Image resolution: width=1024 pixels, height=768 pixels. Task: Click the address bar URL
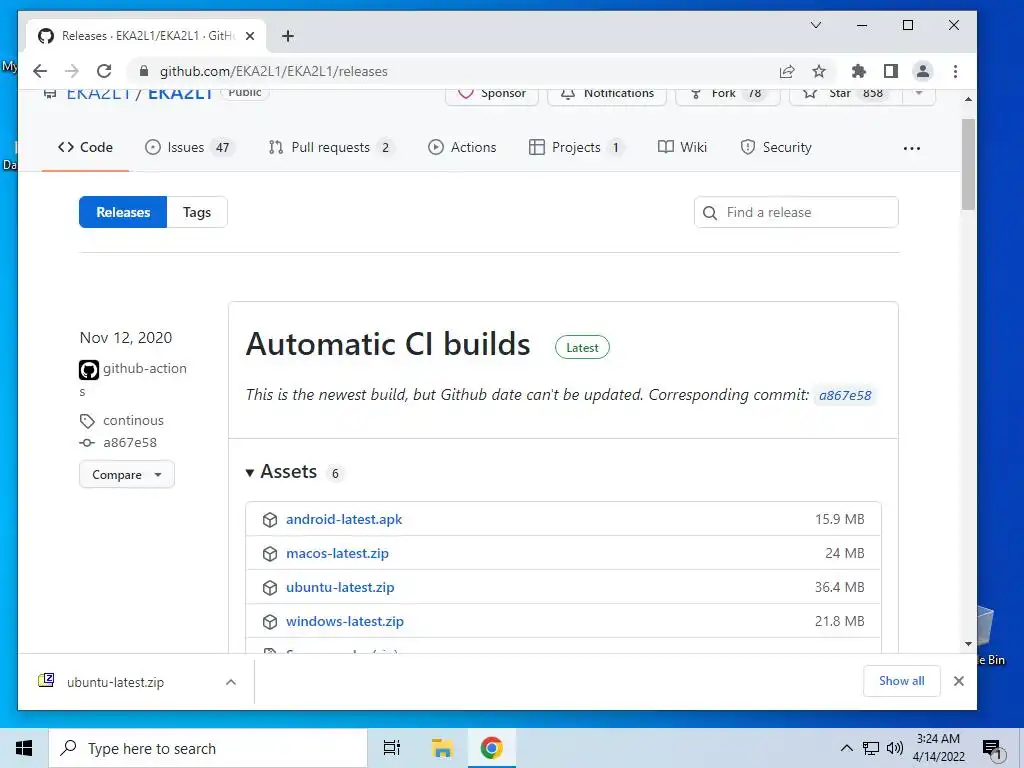point(274,71)
